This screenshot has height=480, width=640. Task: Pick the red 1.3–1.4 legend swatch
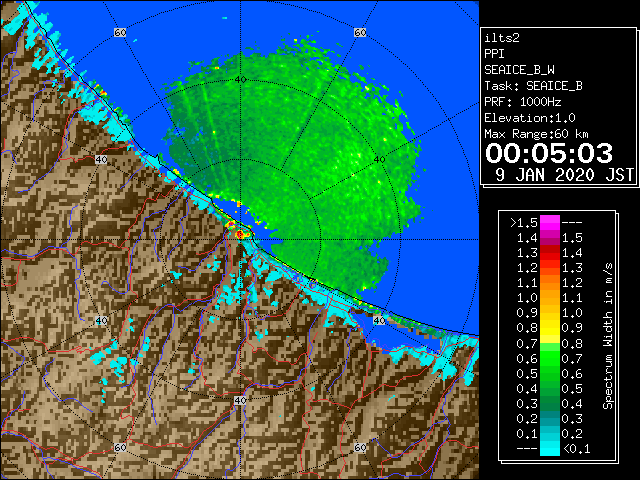(x=550, y=253)
